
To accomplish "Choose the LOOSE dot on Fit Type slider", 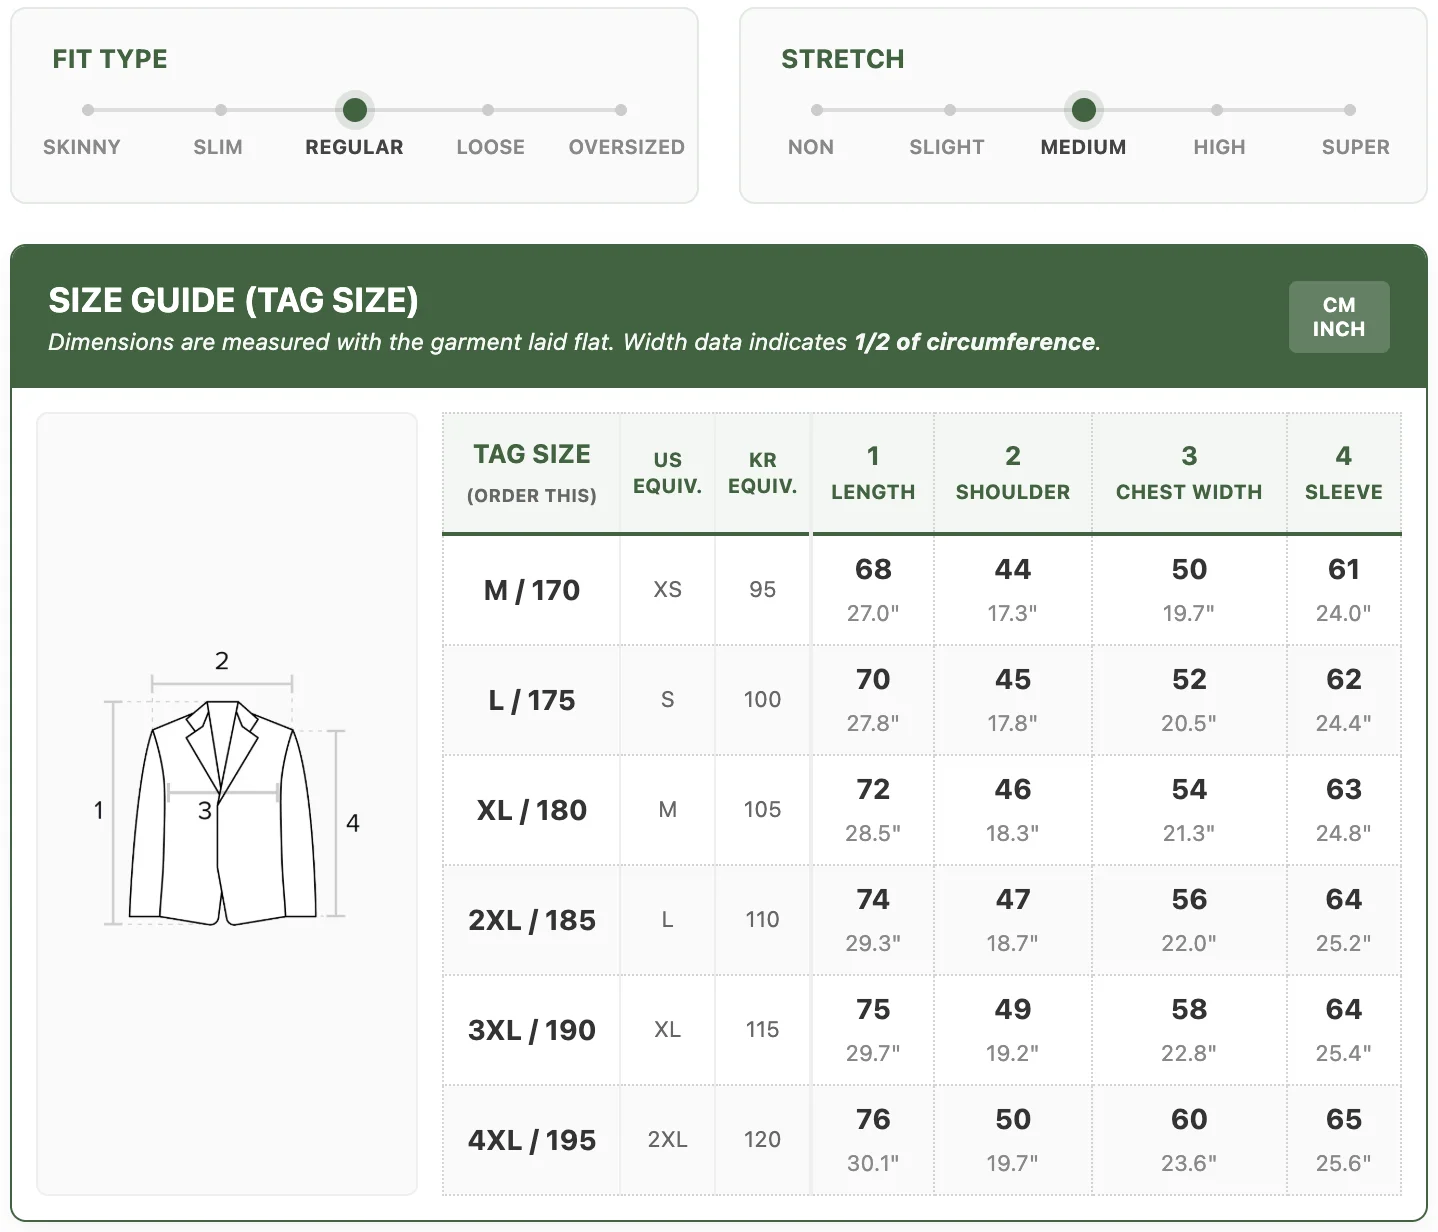I will [488, 110].
